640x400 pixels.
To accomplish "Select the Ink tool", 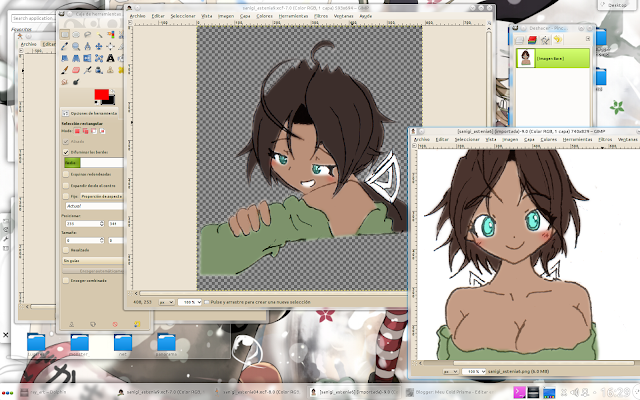I will [99, 70].
